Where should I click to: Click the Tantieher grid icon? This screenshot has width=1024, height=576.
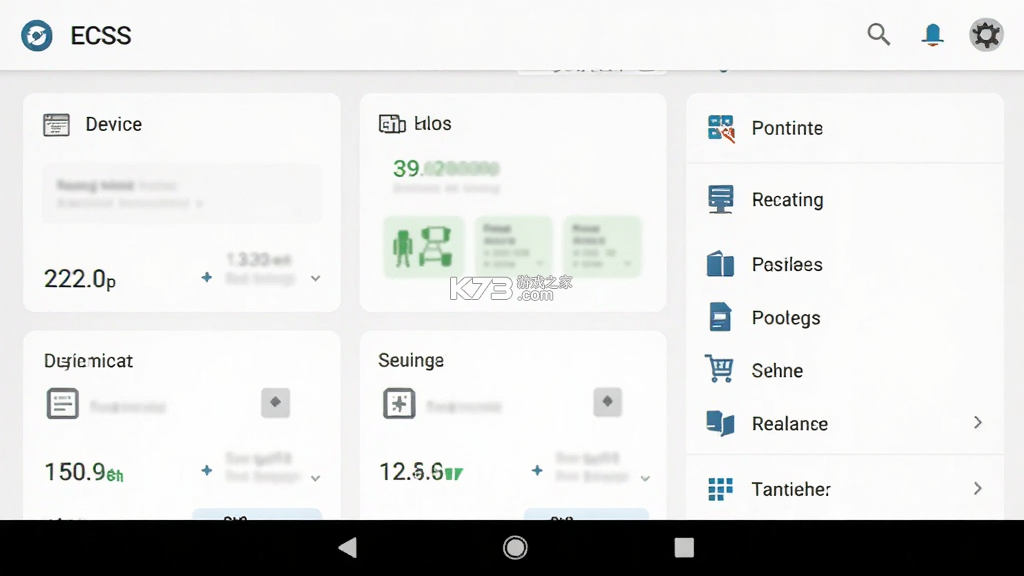(720, 489)
